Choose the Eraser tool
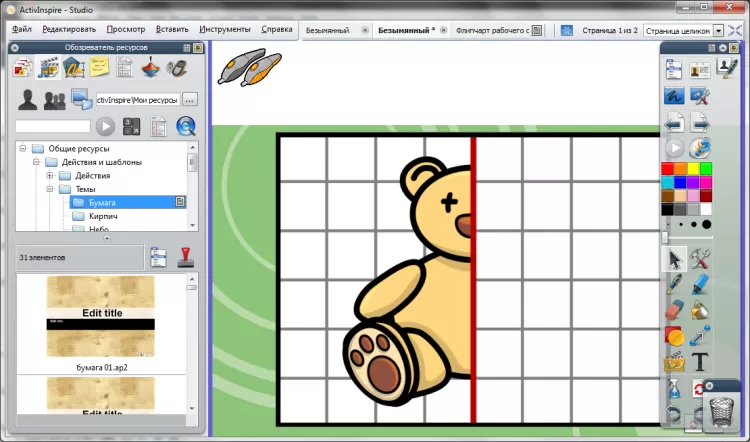The width and height of the screenshot is (750, 442). click(675, 309)
